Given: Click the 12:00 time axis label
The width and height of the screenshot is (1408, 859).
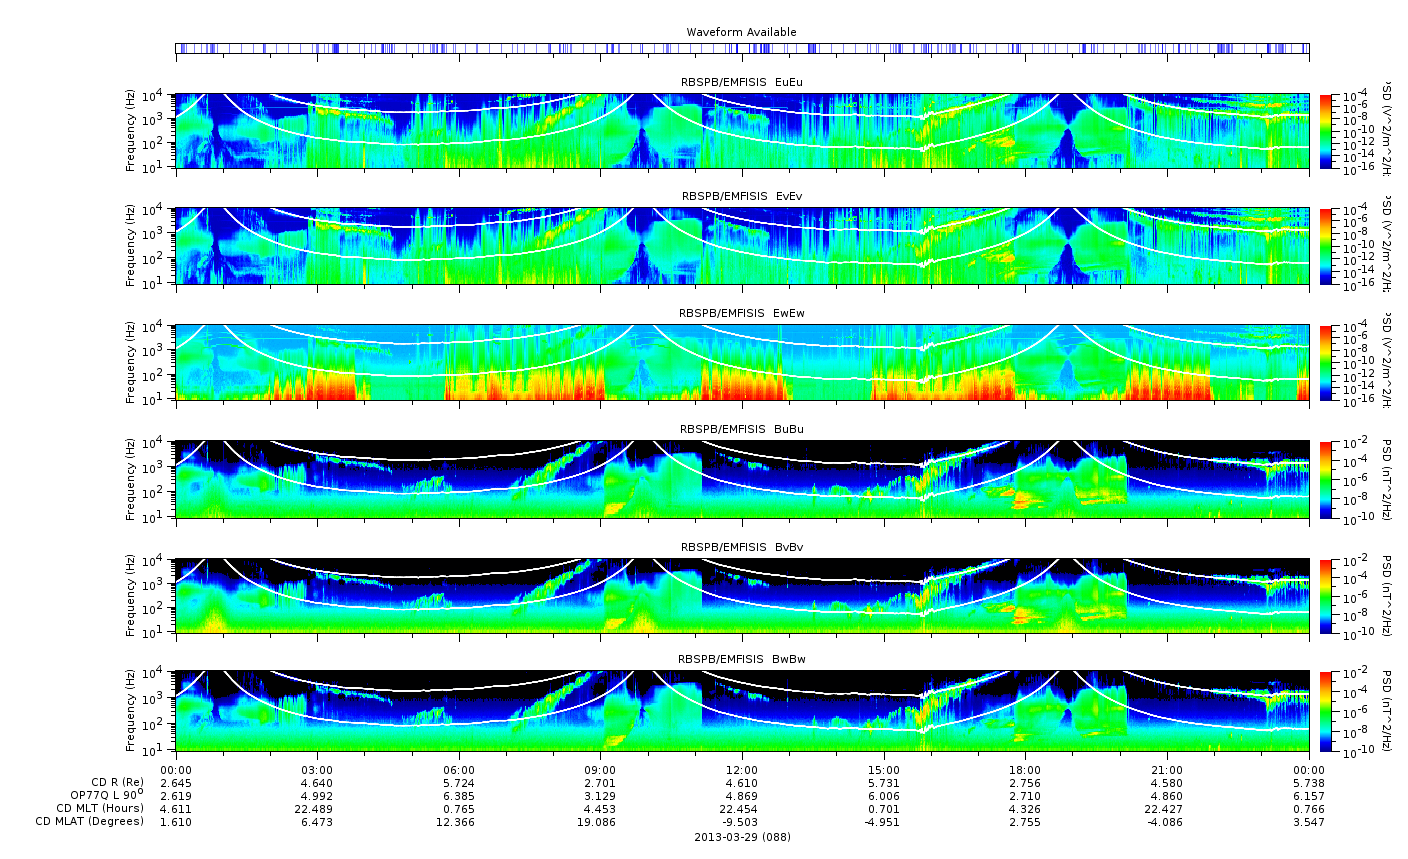Looking at the screenshot, I should [x=742, y=769].
